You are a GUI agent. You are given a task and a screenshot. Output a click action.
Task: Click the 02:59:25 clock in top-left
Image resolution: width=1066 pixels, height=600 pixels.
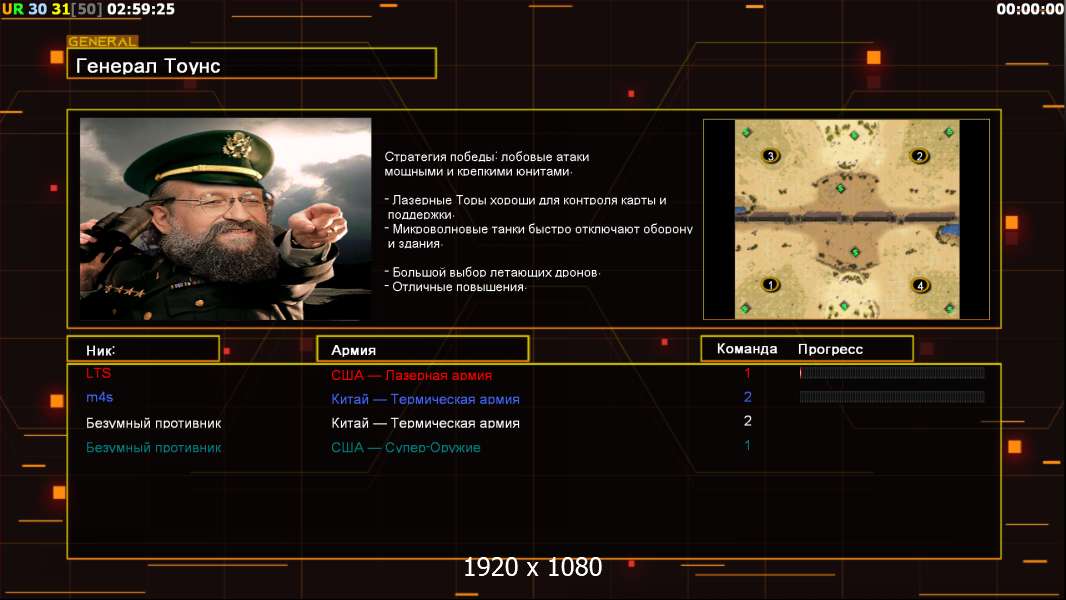[141, 10]
